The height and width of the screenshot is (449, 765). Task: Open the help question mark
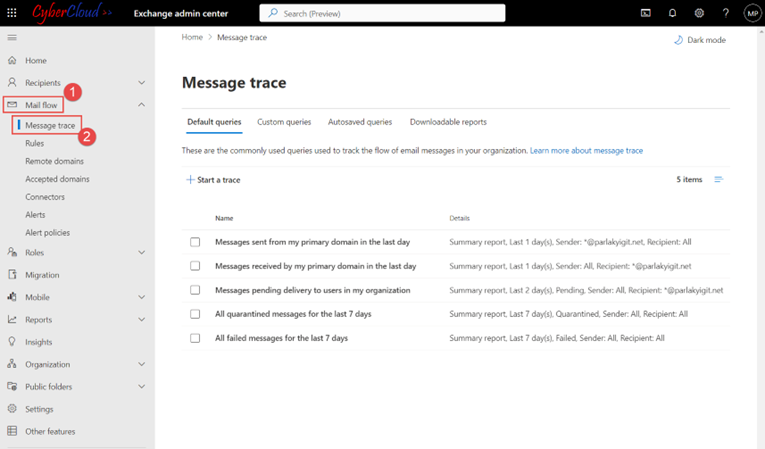tap(726, 13)
